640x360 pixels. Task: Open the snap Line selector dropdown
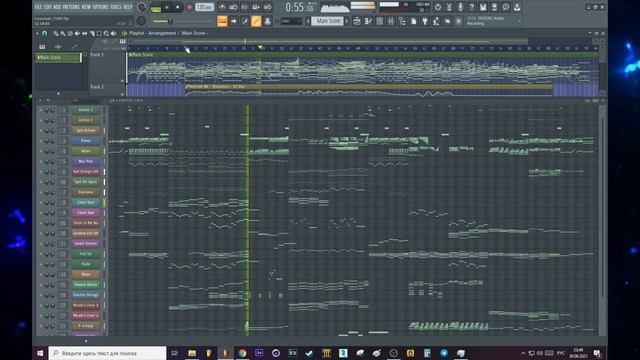291,21
